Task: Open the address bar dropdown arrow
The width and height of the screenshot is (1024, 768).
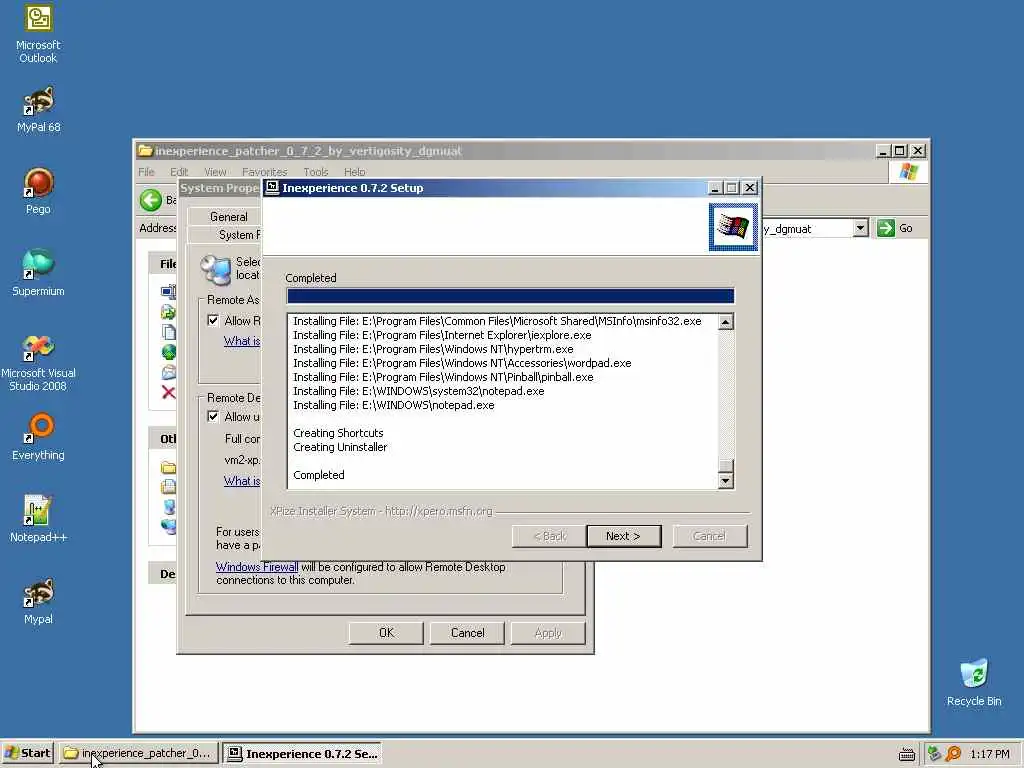Action: pos(860,228)
